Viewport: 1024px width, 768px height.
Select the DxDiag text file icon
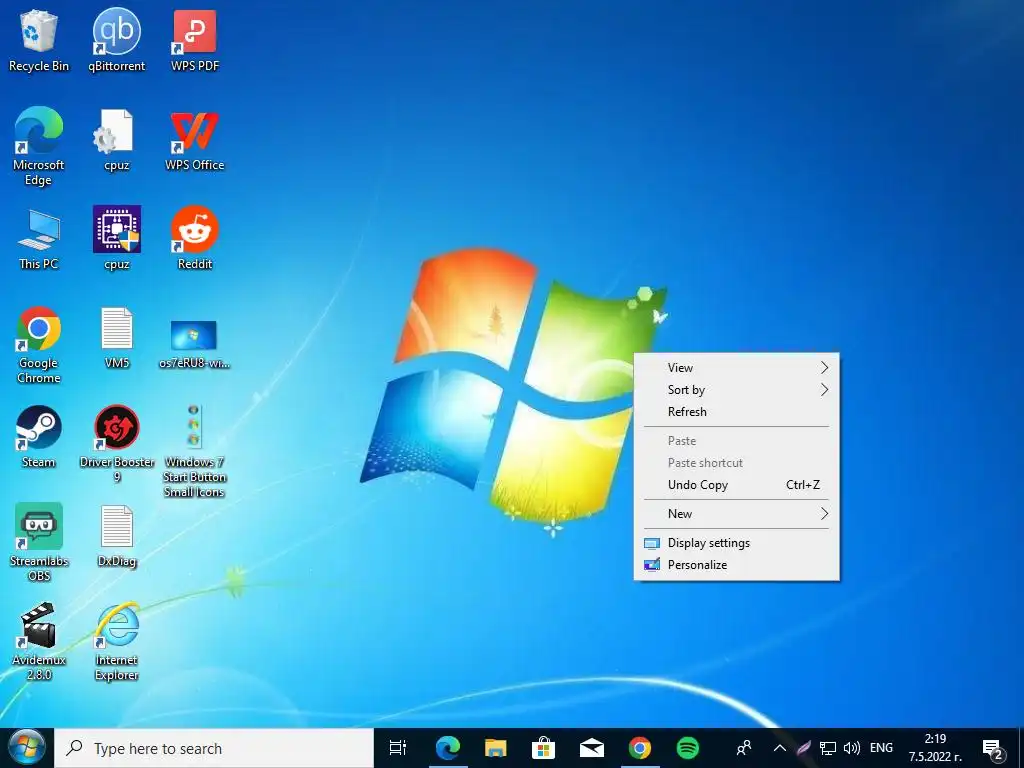point(117,537)
